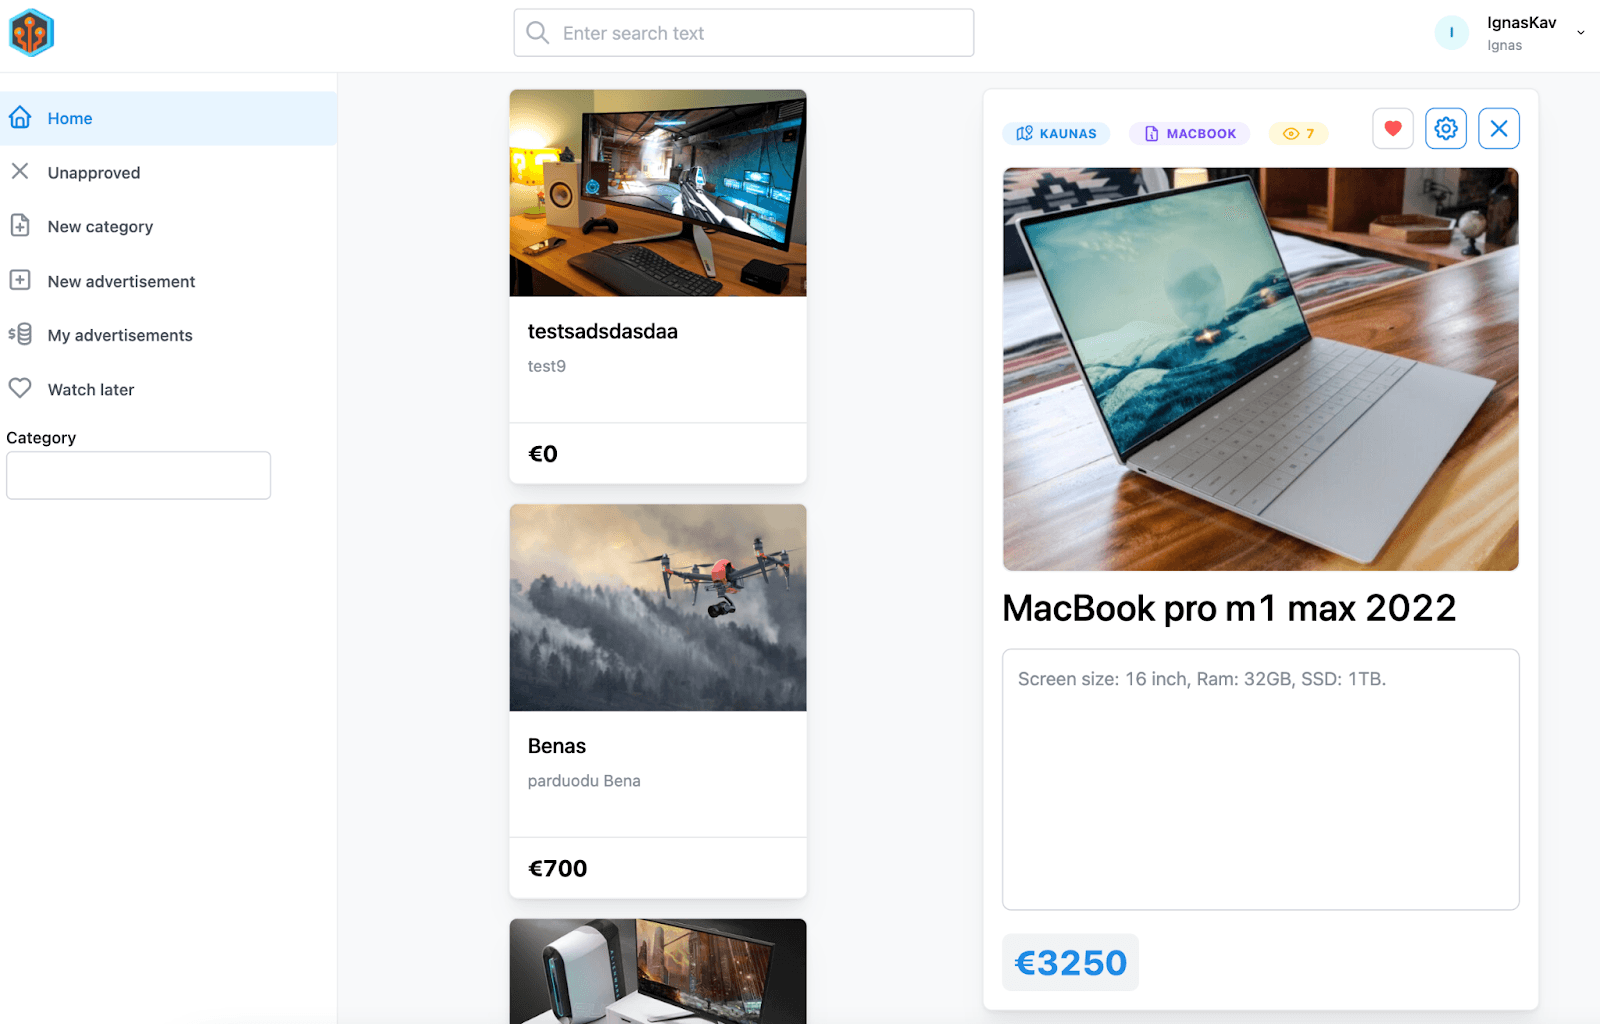
Task: Click the New advertisement plus icon
Action: click(x=20, y=280)
